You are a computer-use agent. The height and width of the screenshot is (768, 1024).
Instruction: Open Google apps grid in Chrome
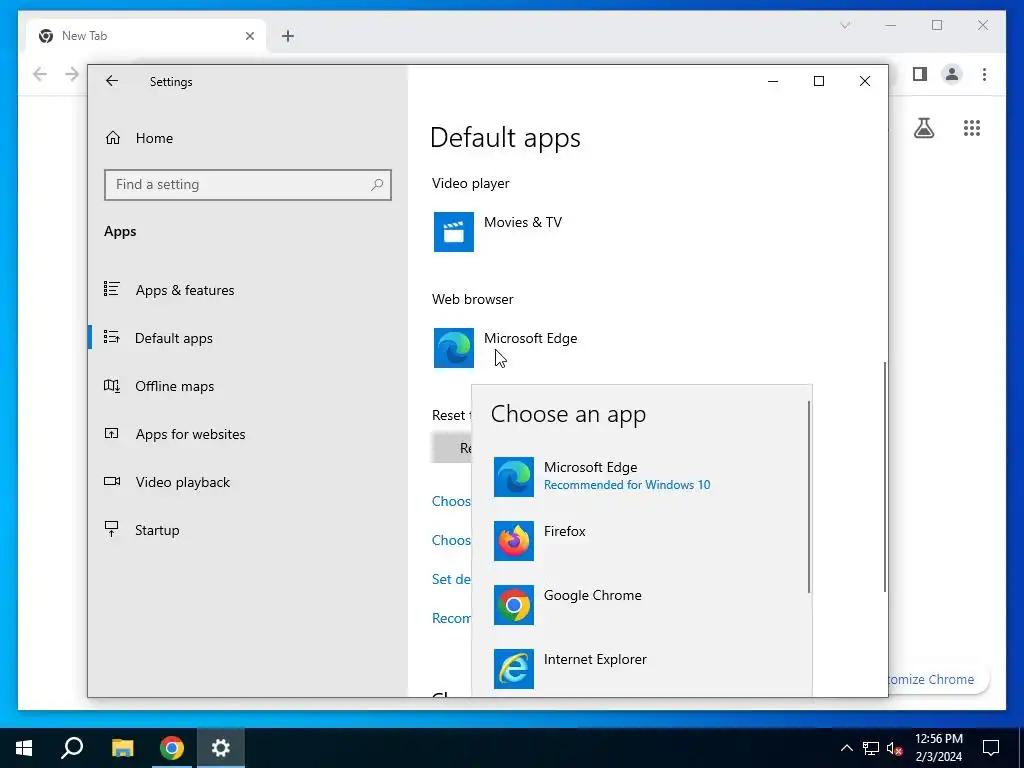coord(972,128)
